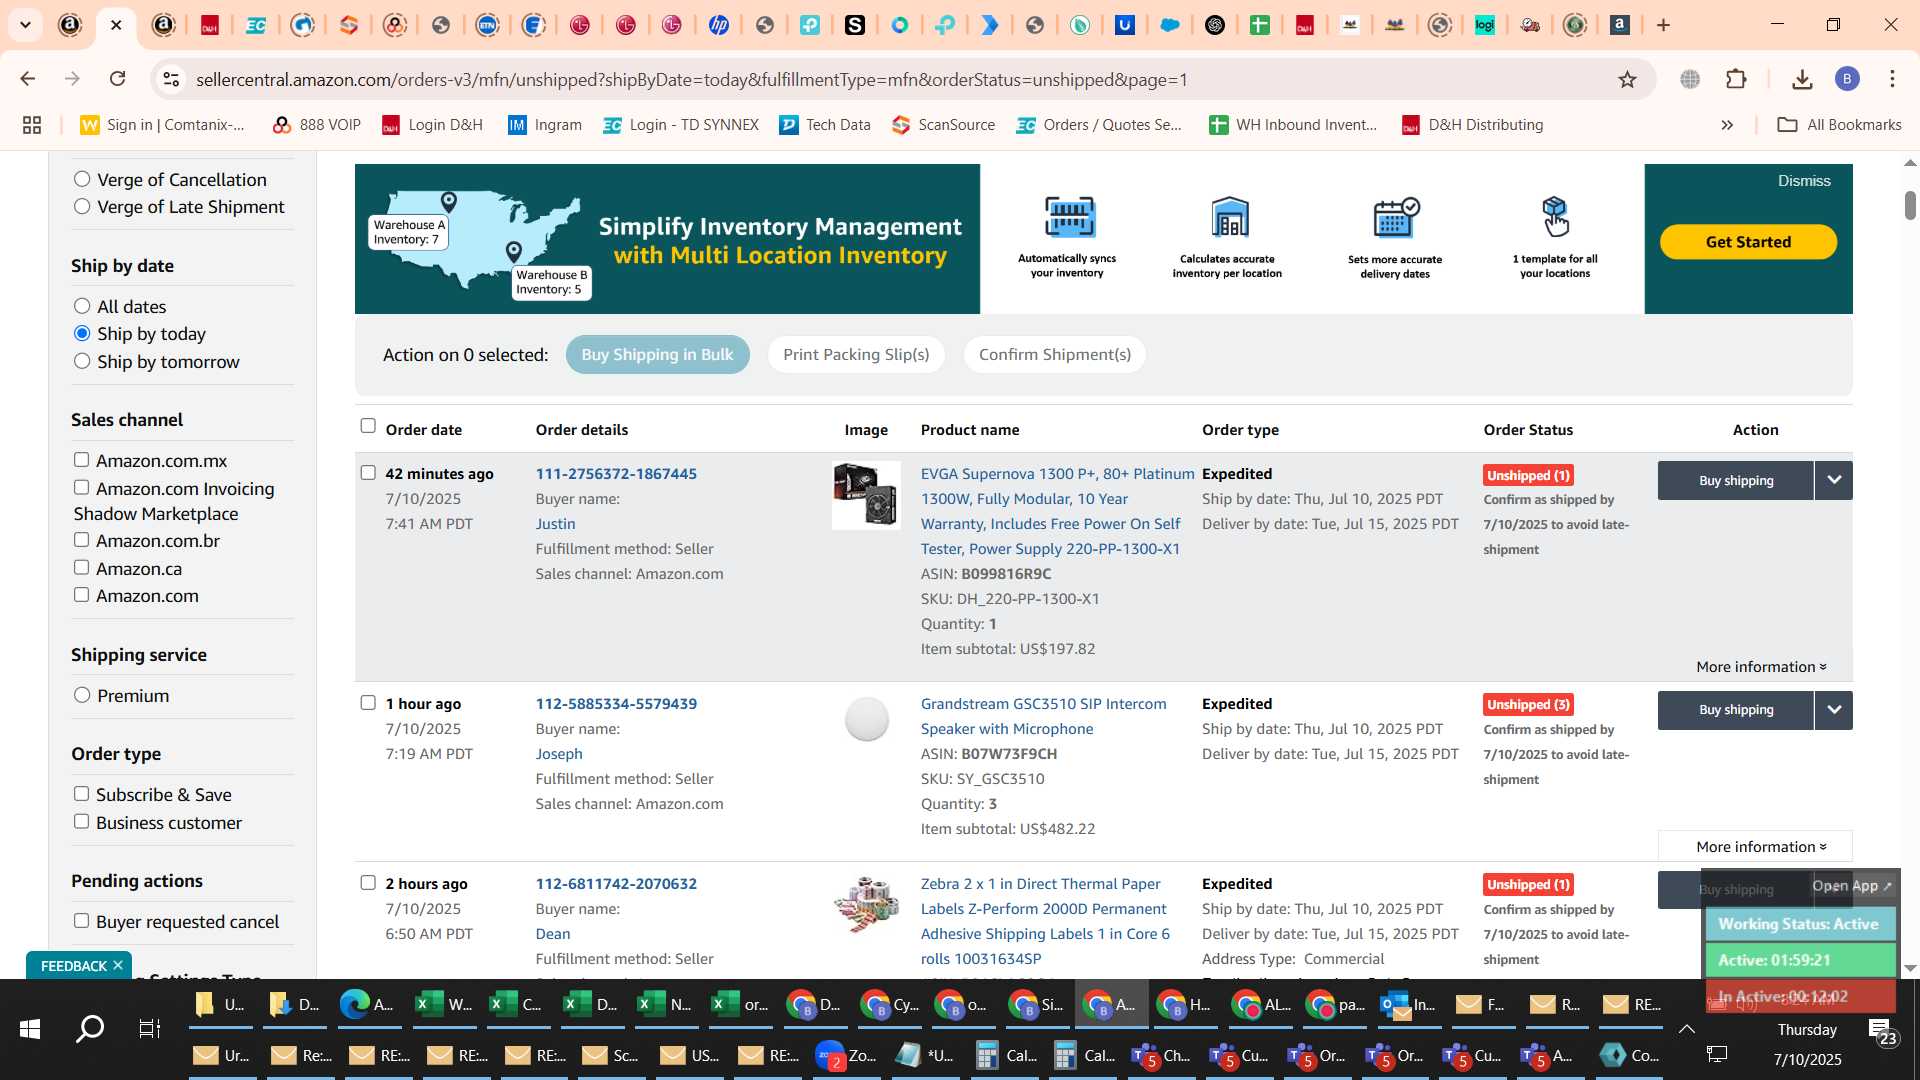This screenshot has height=1080, width=1920.
Task: Click Confirm Shipment(s) button
Action: click(x=1054, y=355)
